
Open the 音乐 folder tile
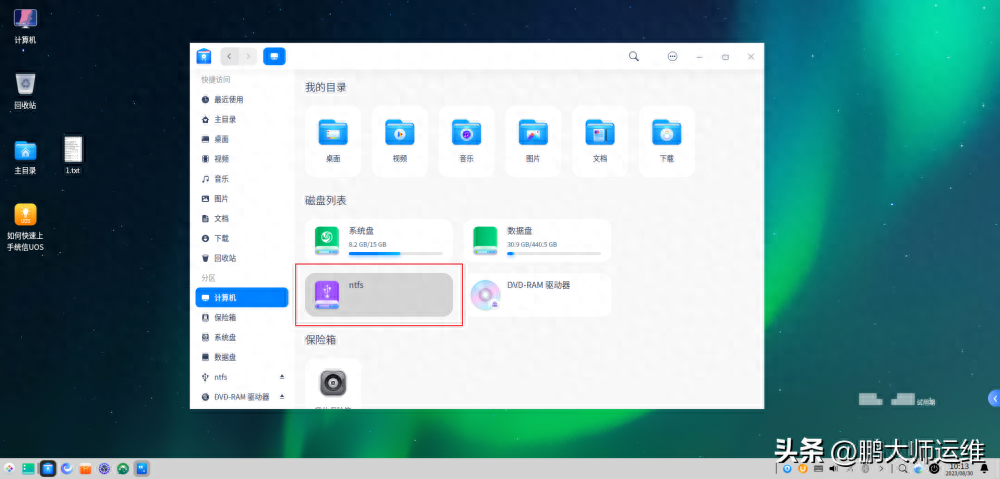point(466,141)
